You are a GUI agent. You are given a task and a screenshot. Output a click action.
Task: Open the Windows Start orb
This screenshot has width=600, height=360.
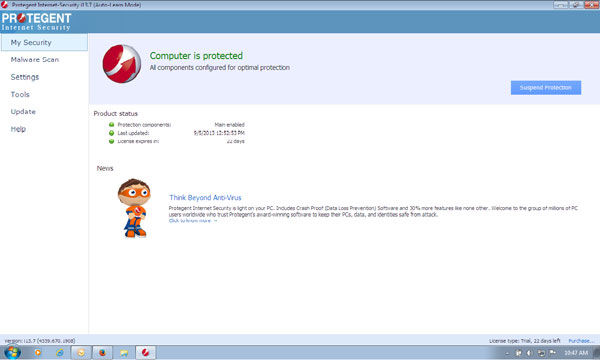coord(12,352)
